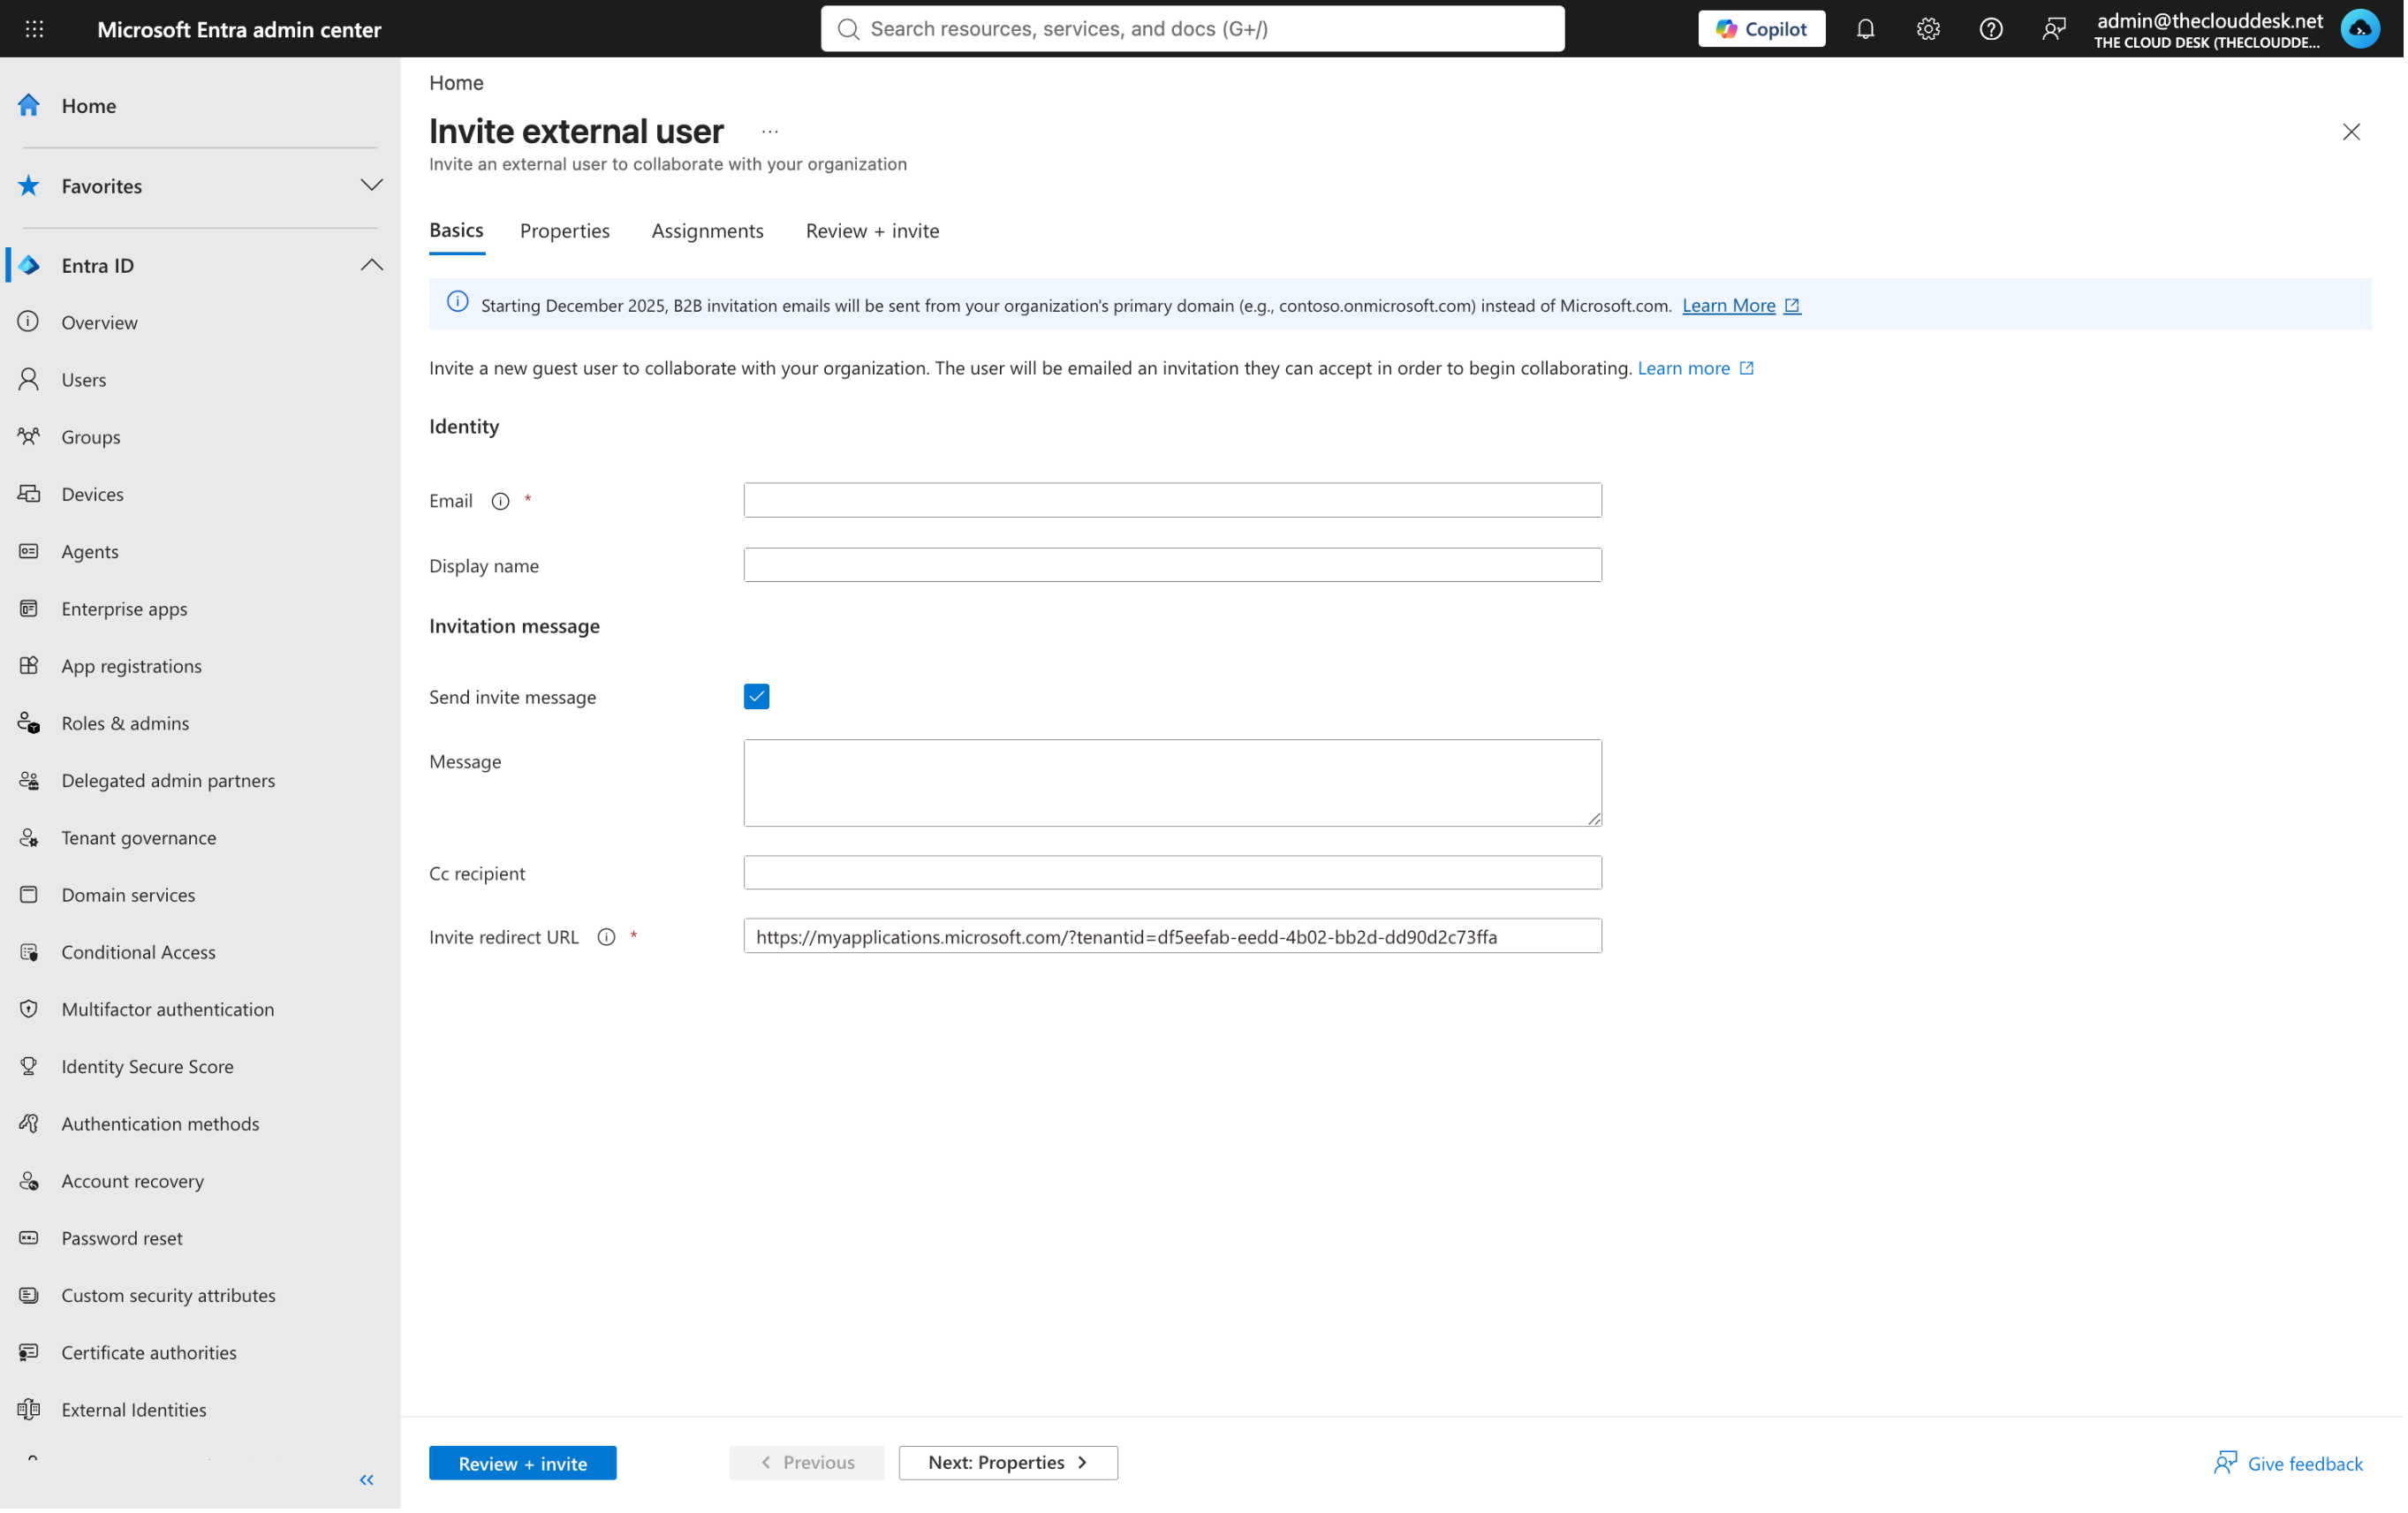This screenshot has width=2408, height=1513.
Task: Switch to the Review + invite tab
Action: (872, 230)
